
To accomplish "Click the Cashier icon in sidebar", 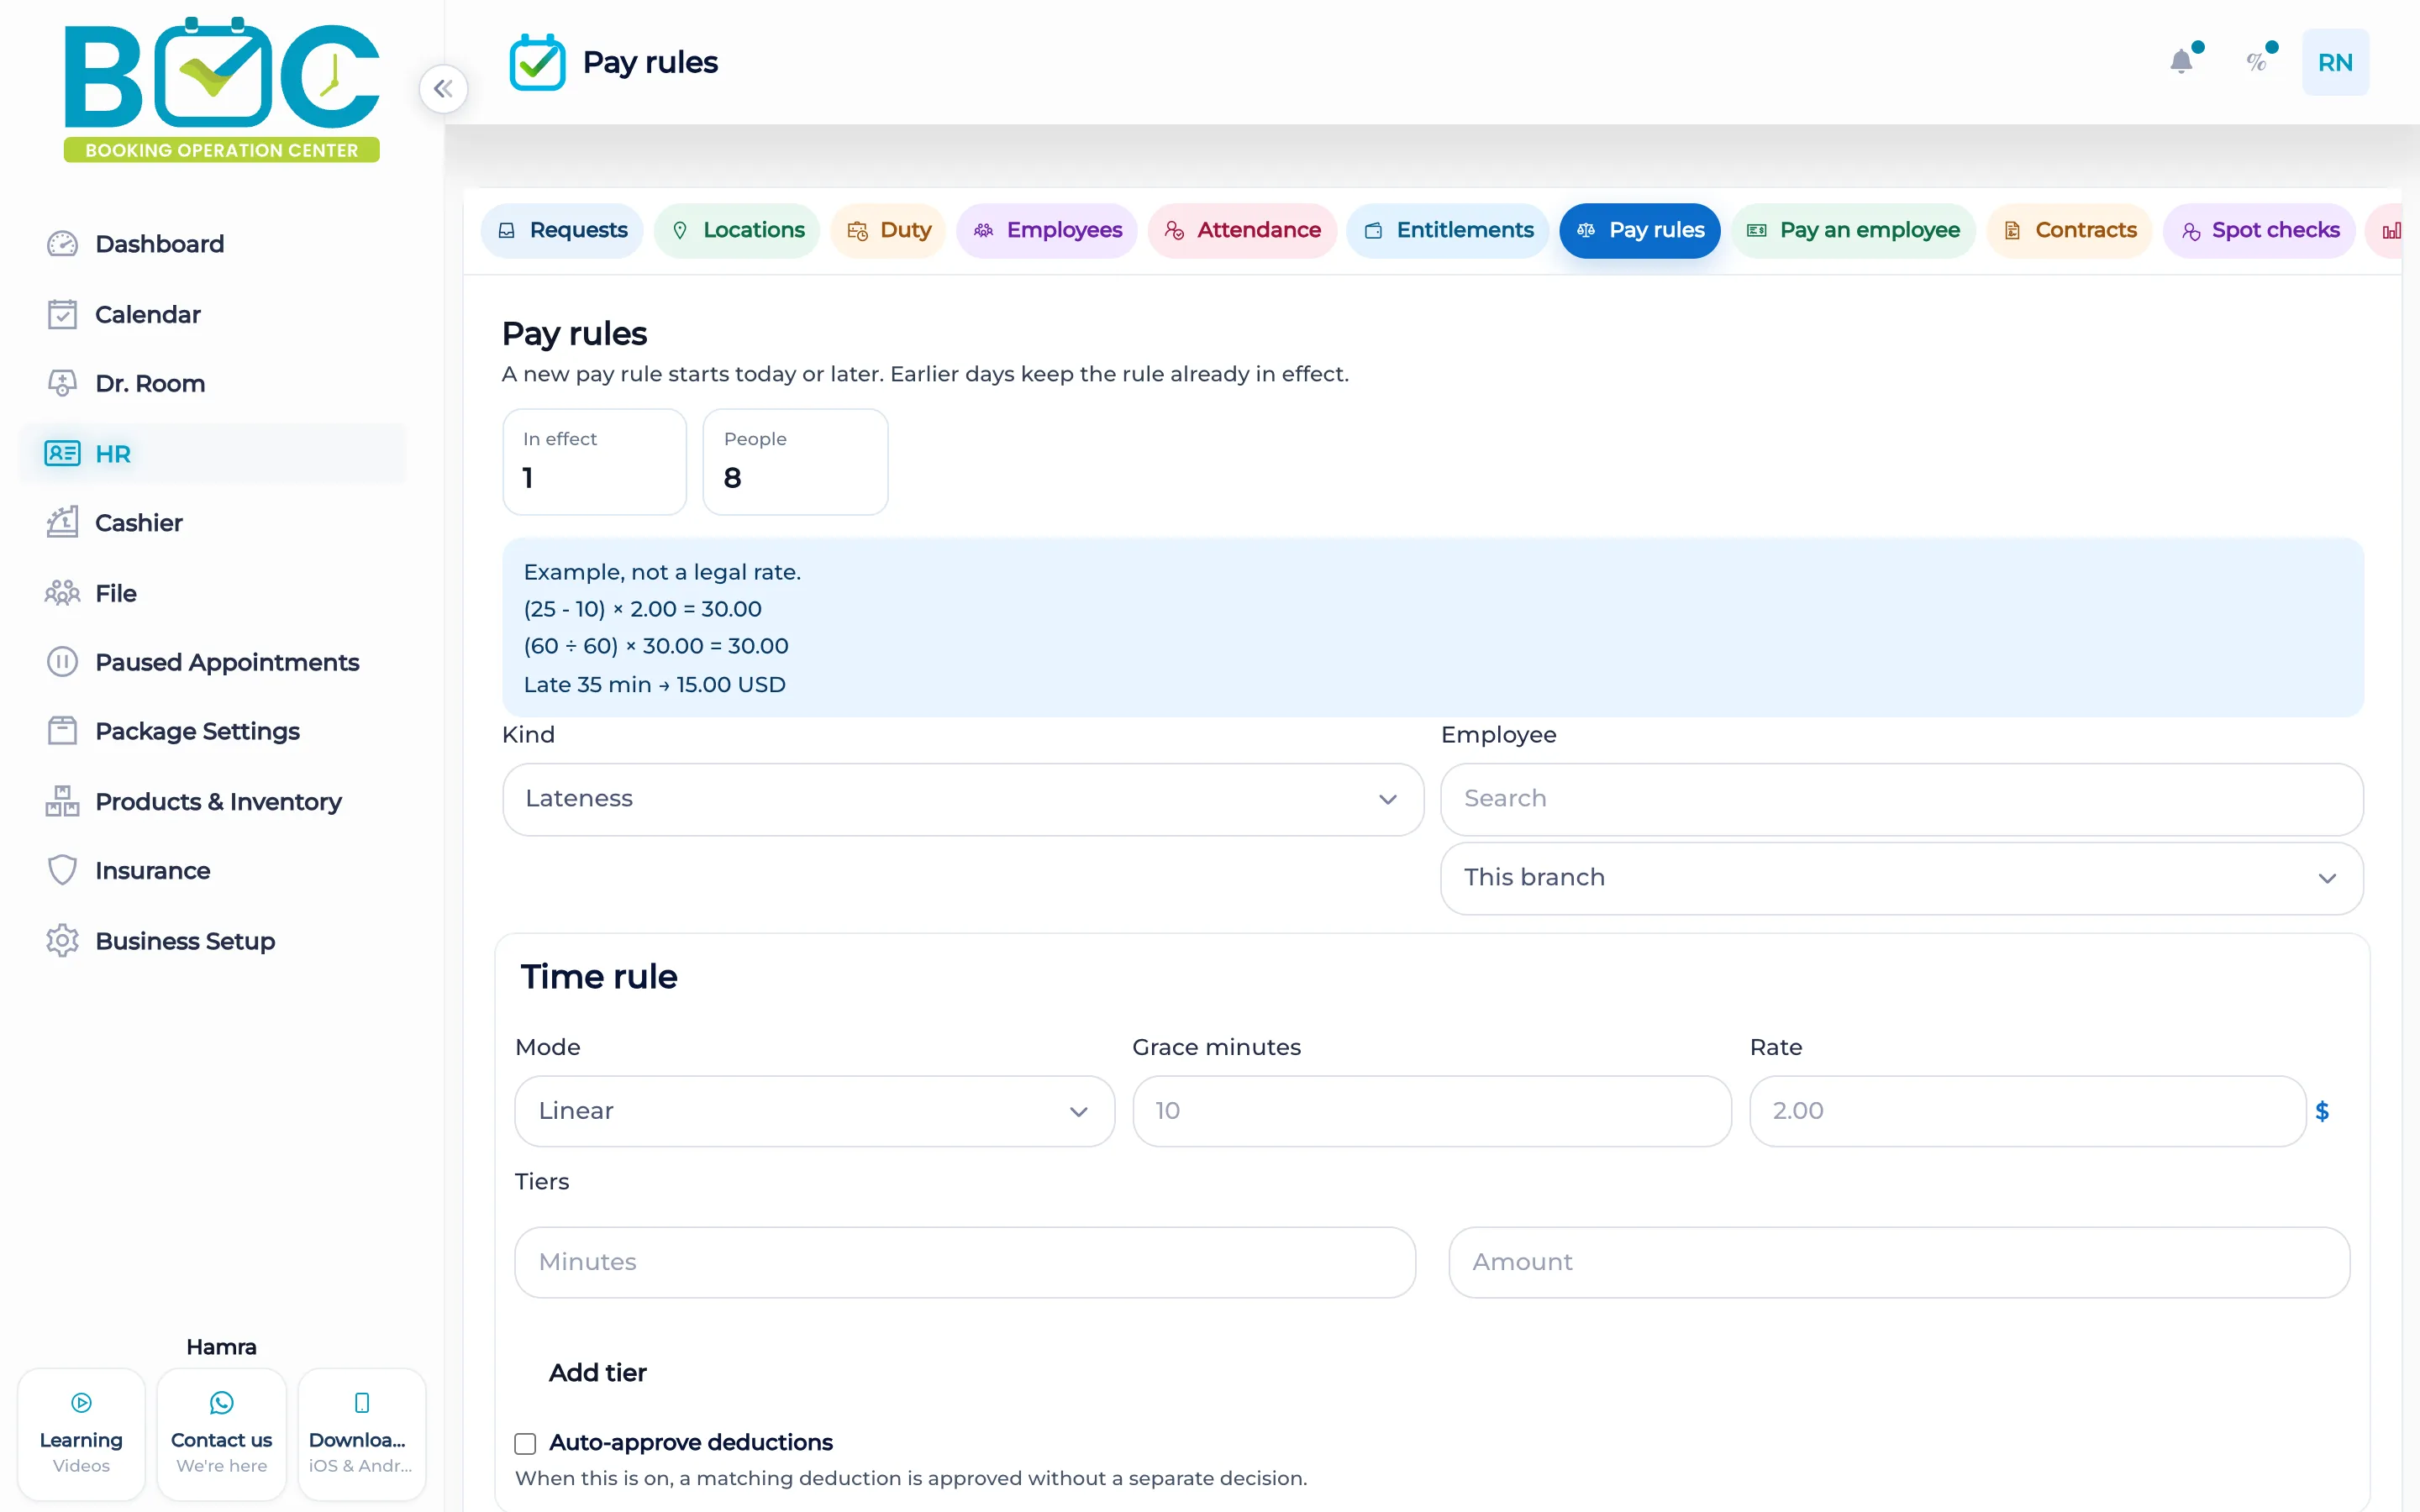I will coord(62,522).
